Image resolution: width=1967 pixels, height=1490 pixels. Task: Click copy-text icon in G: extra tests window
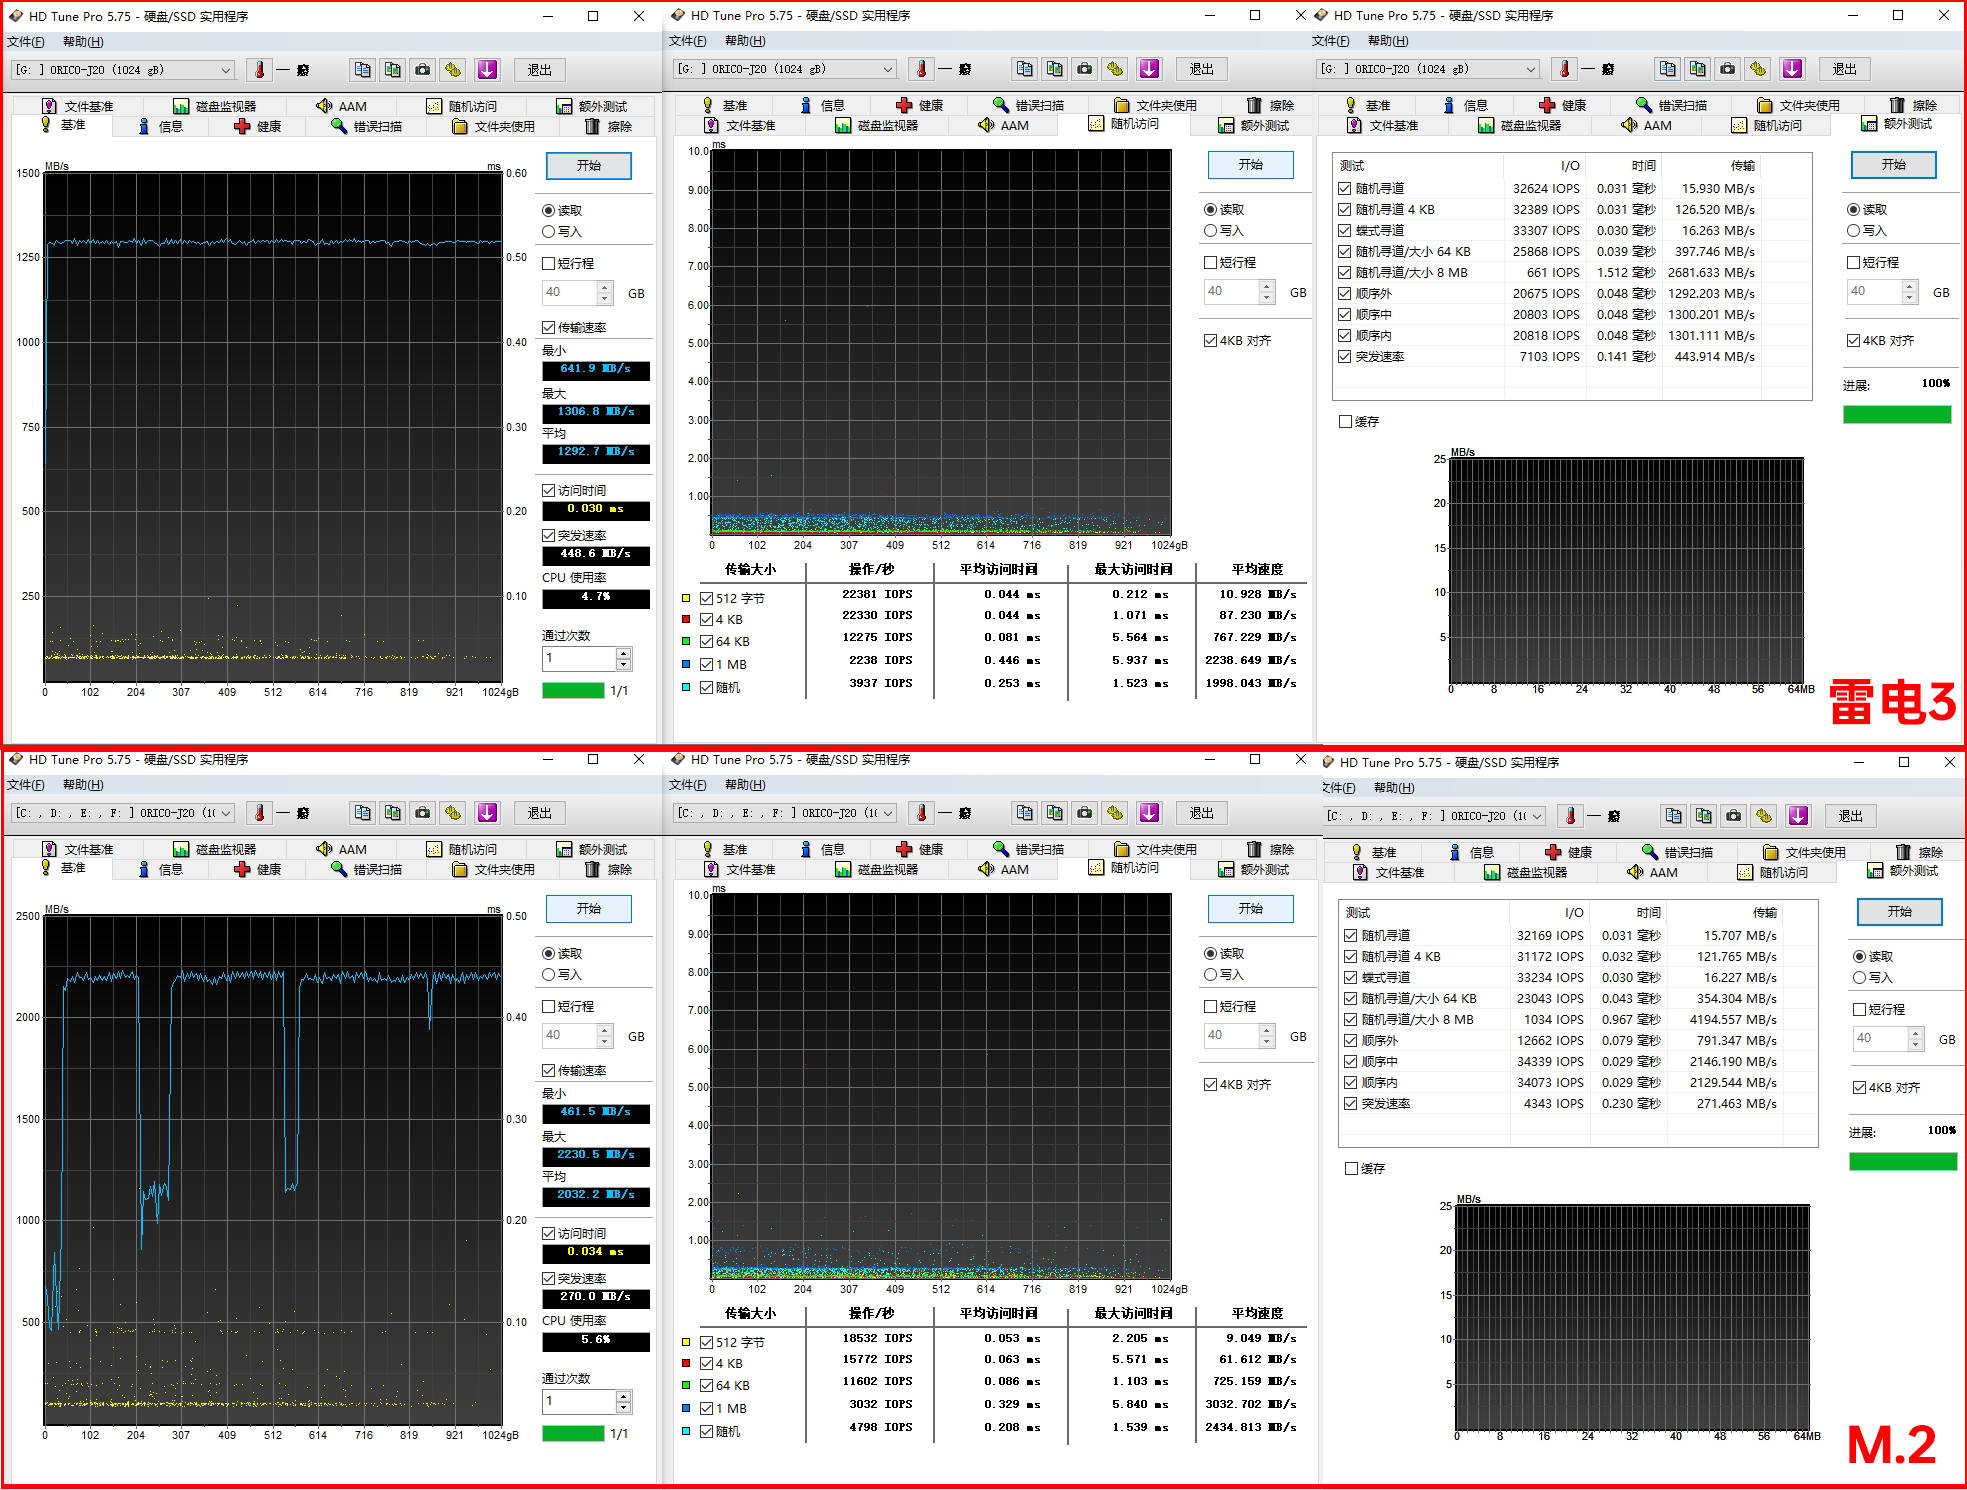(x=1668, y=69)
